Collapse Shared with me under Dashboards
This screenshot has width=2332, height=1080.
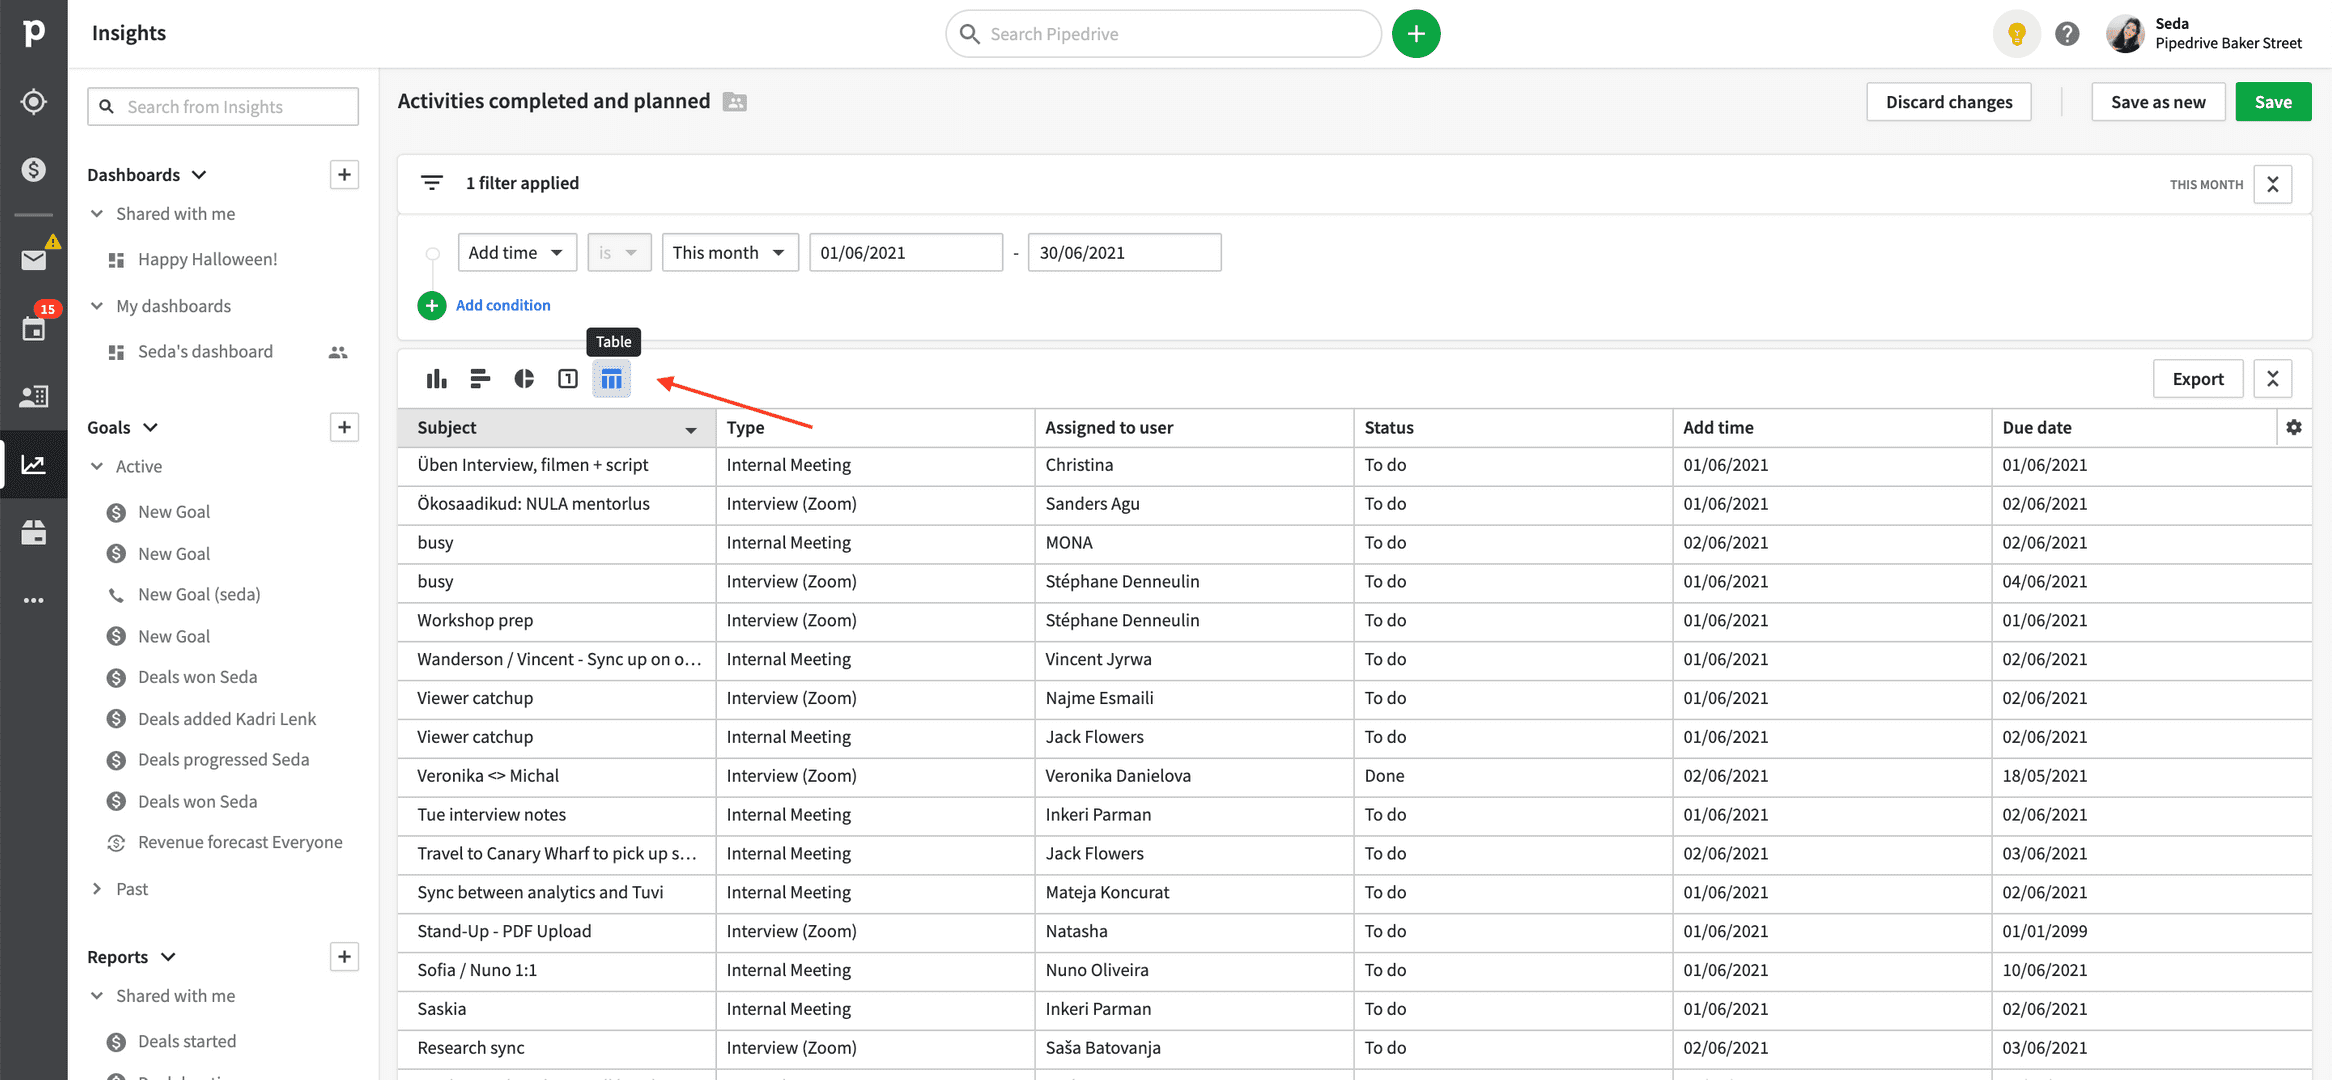tap(97, 214)
